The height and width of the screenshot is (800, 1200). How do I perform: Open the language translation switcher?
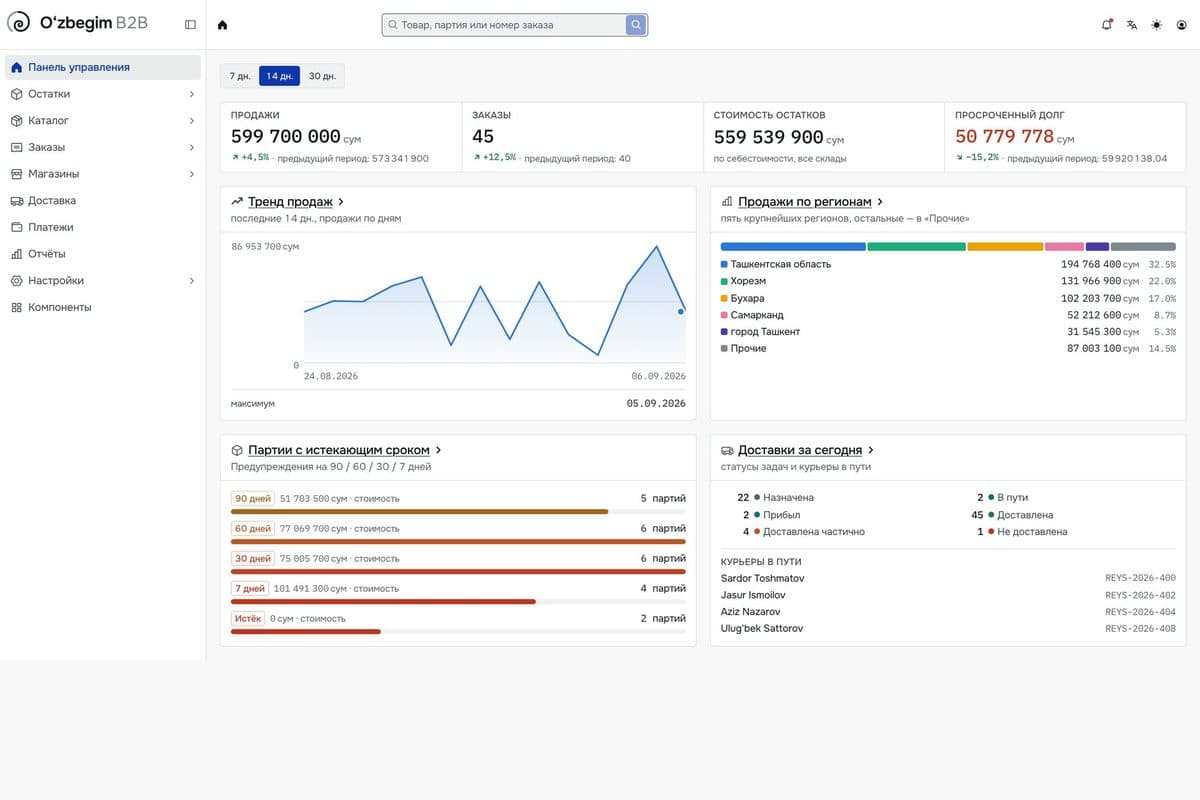[x=1132, y=25]
